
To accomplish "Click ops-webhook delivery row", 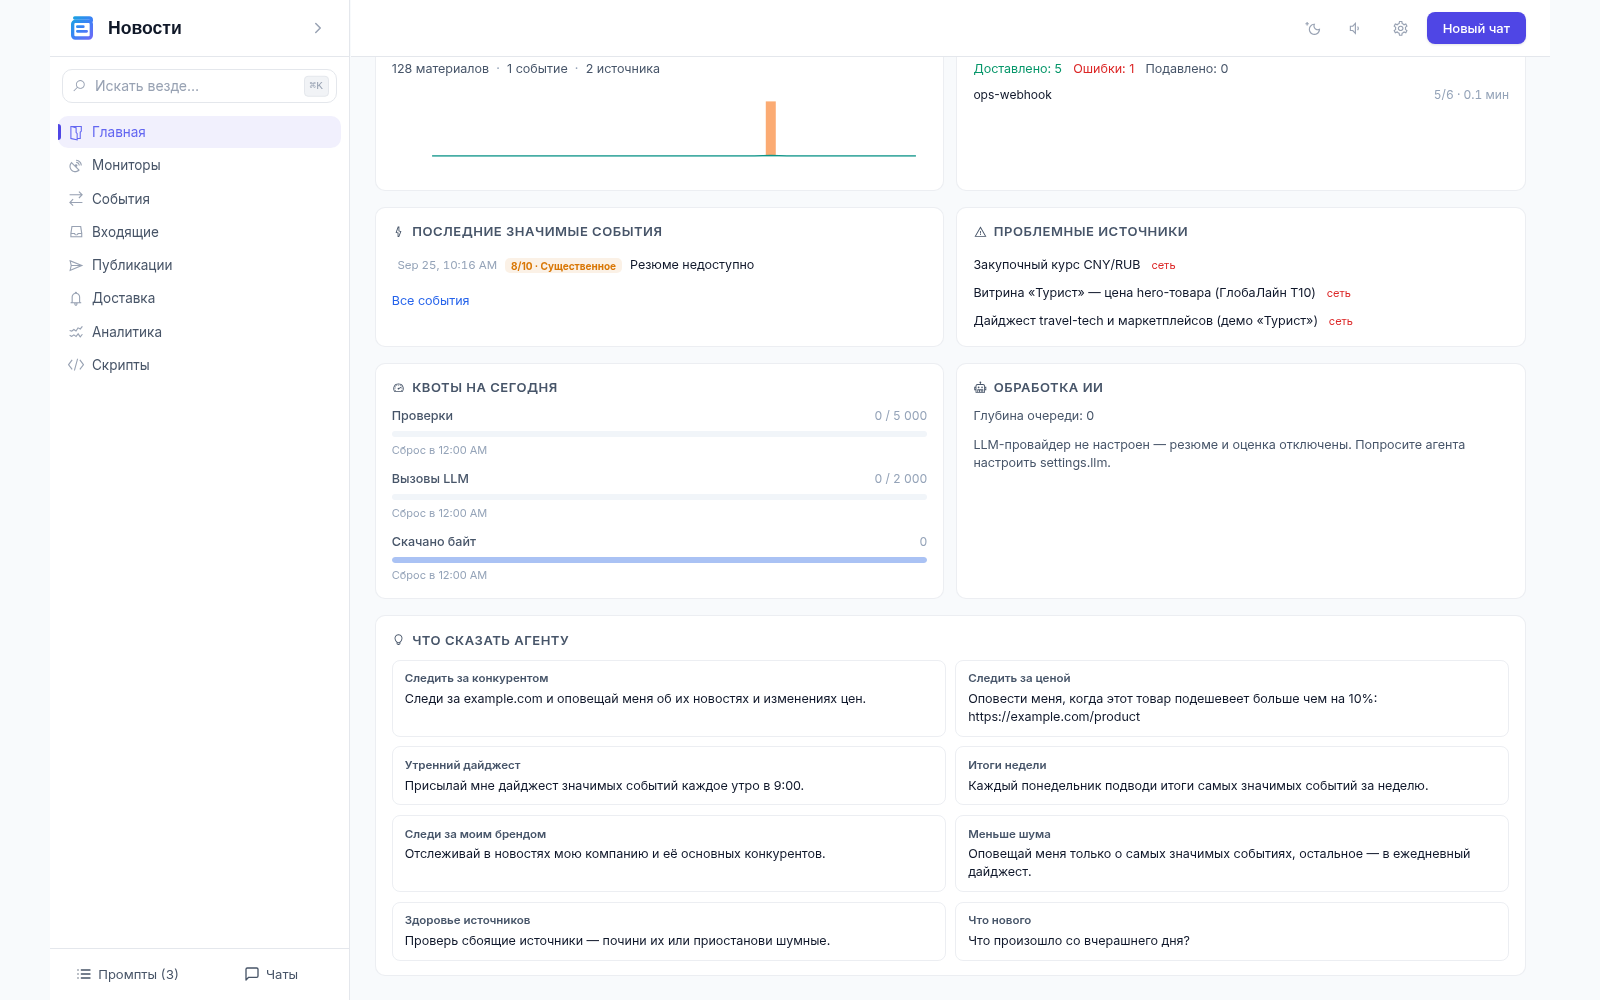I will point(1241,95).
